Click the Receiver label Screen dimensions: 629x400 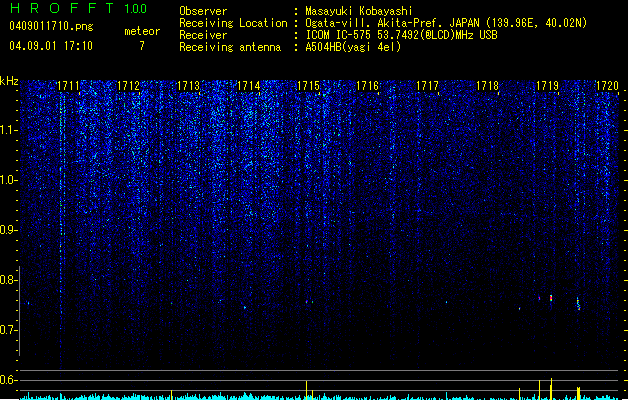coord(203,35)
